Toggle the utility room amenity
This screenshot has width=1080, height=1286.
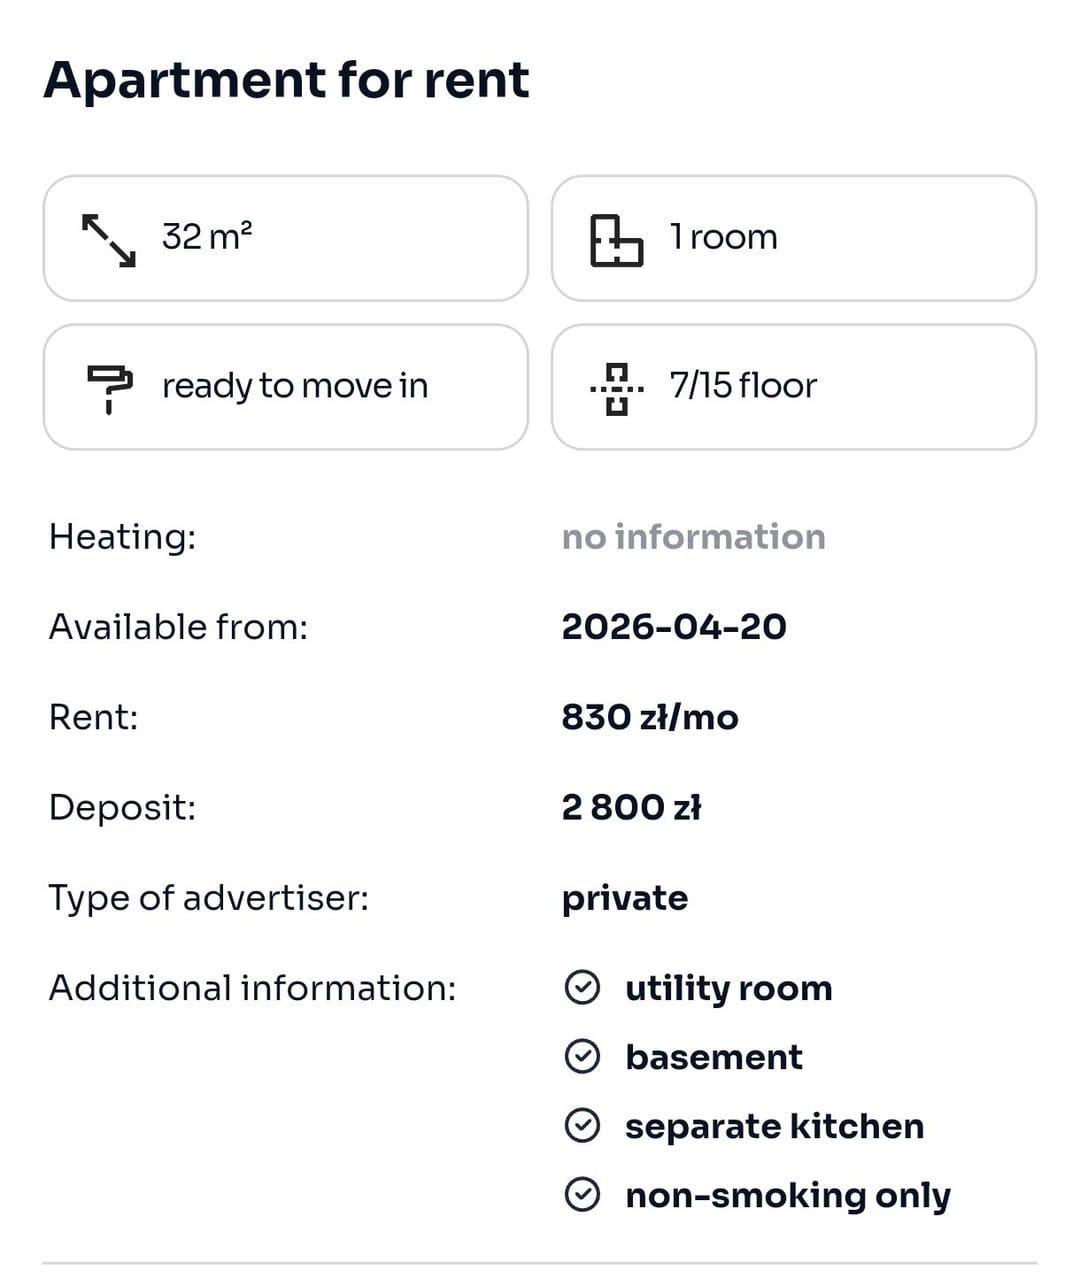(x=728, y=988)
